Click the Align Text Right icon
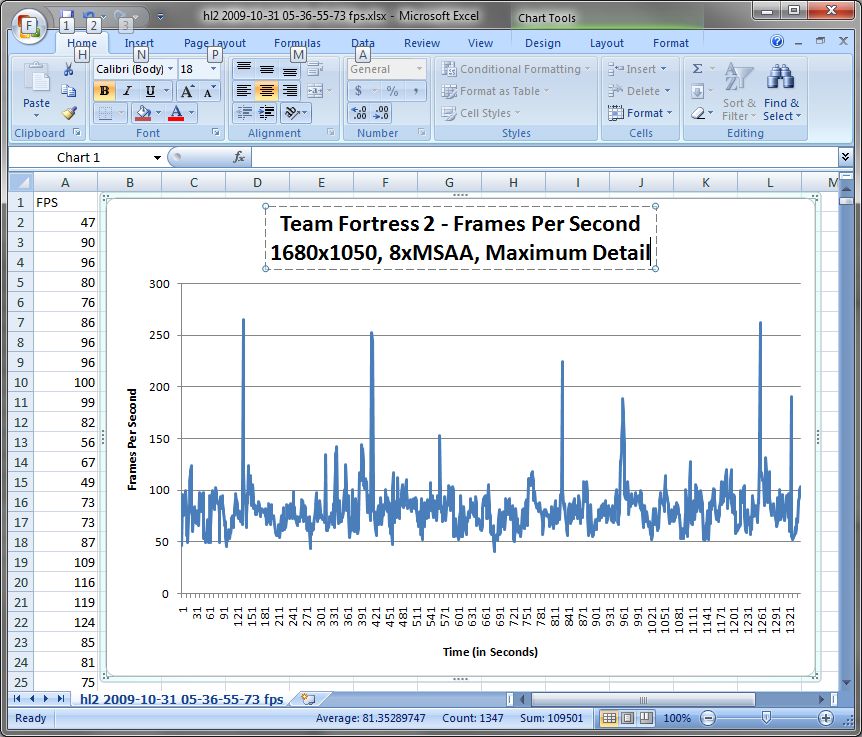Screen dimensions: 862x737 pyautogui.click(x=290, y=91)
